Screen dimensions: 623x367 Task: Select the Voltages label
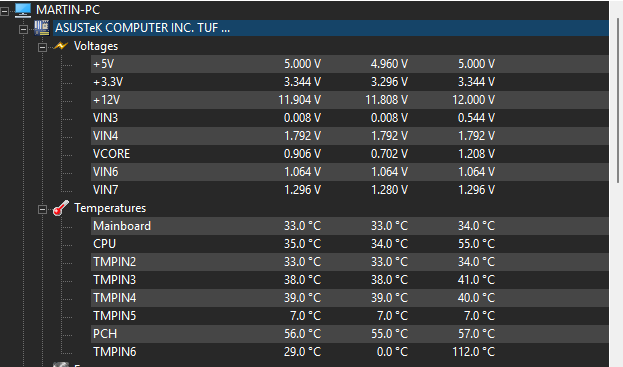pyautogui.click(x=96, y=46)
